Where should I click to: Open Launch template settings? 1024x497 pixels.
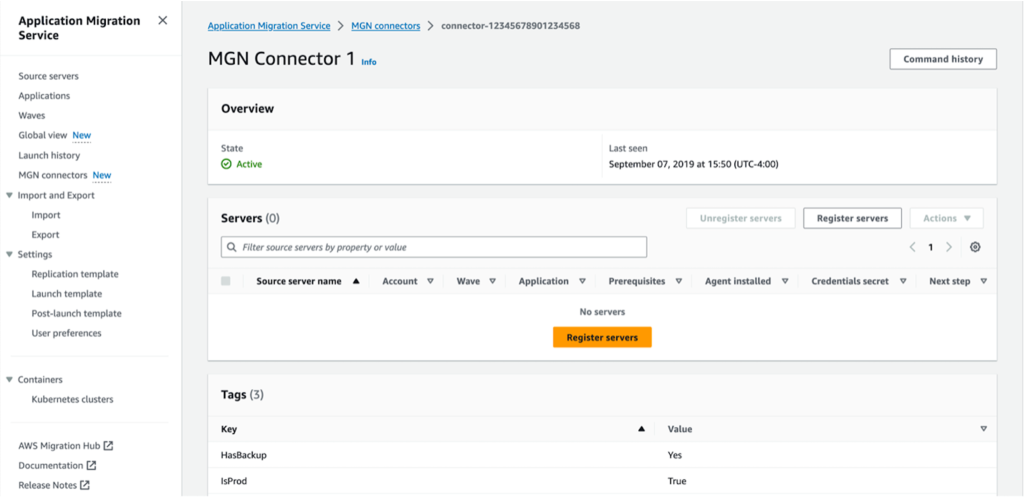coord(67,294)
